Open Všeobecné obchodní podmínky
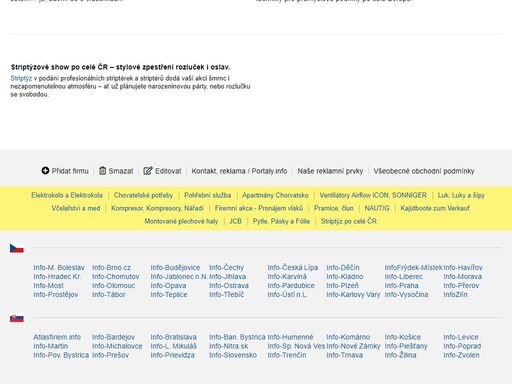Viewport: 512px width, 384px height. tap(424, 171)
